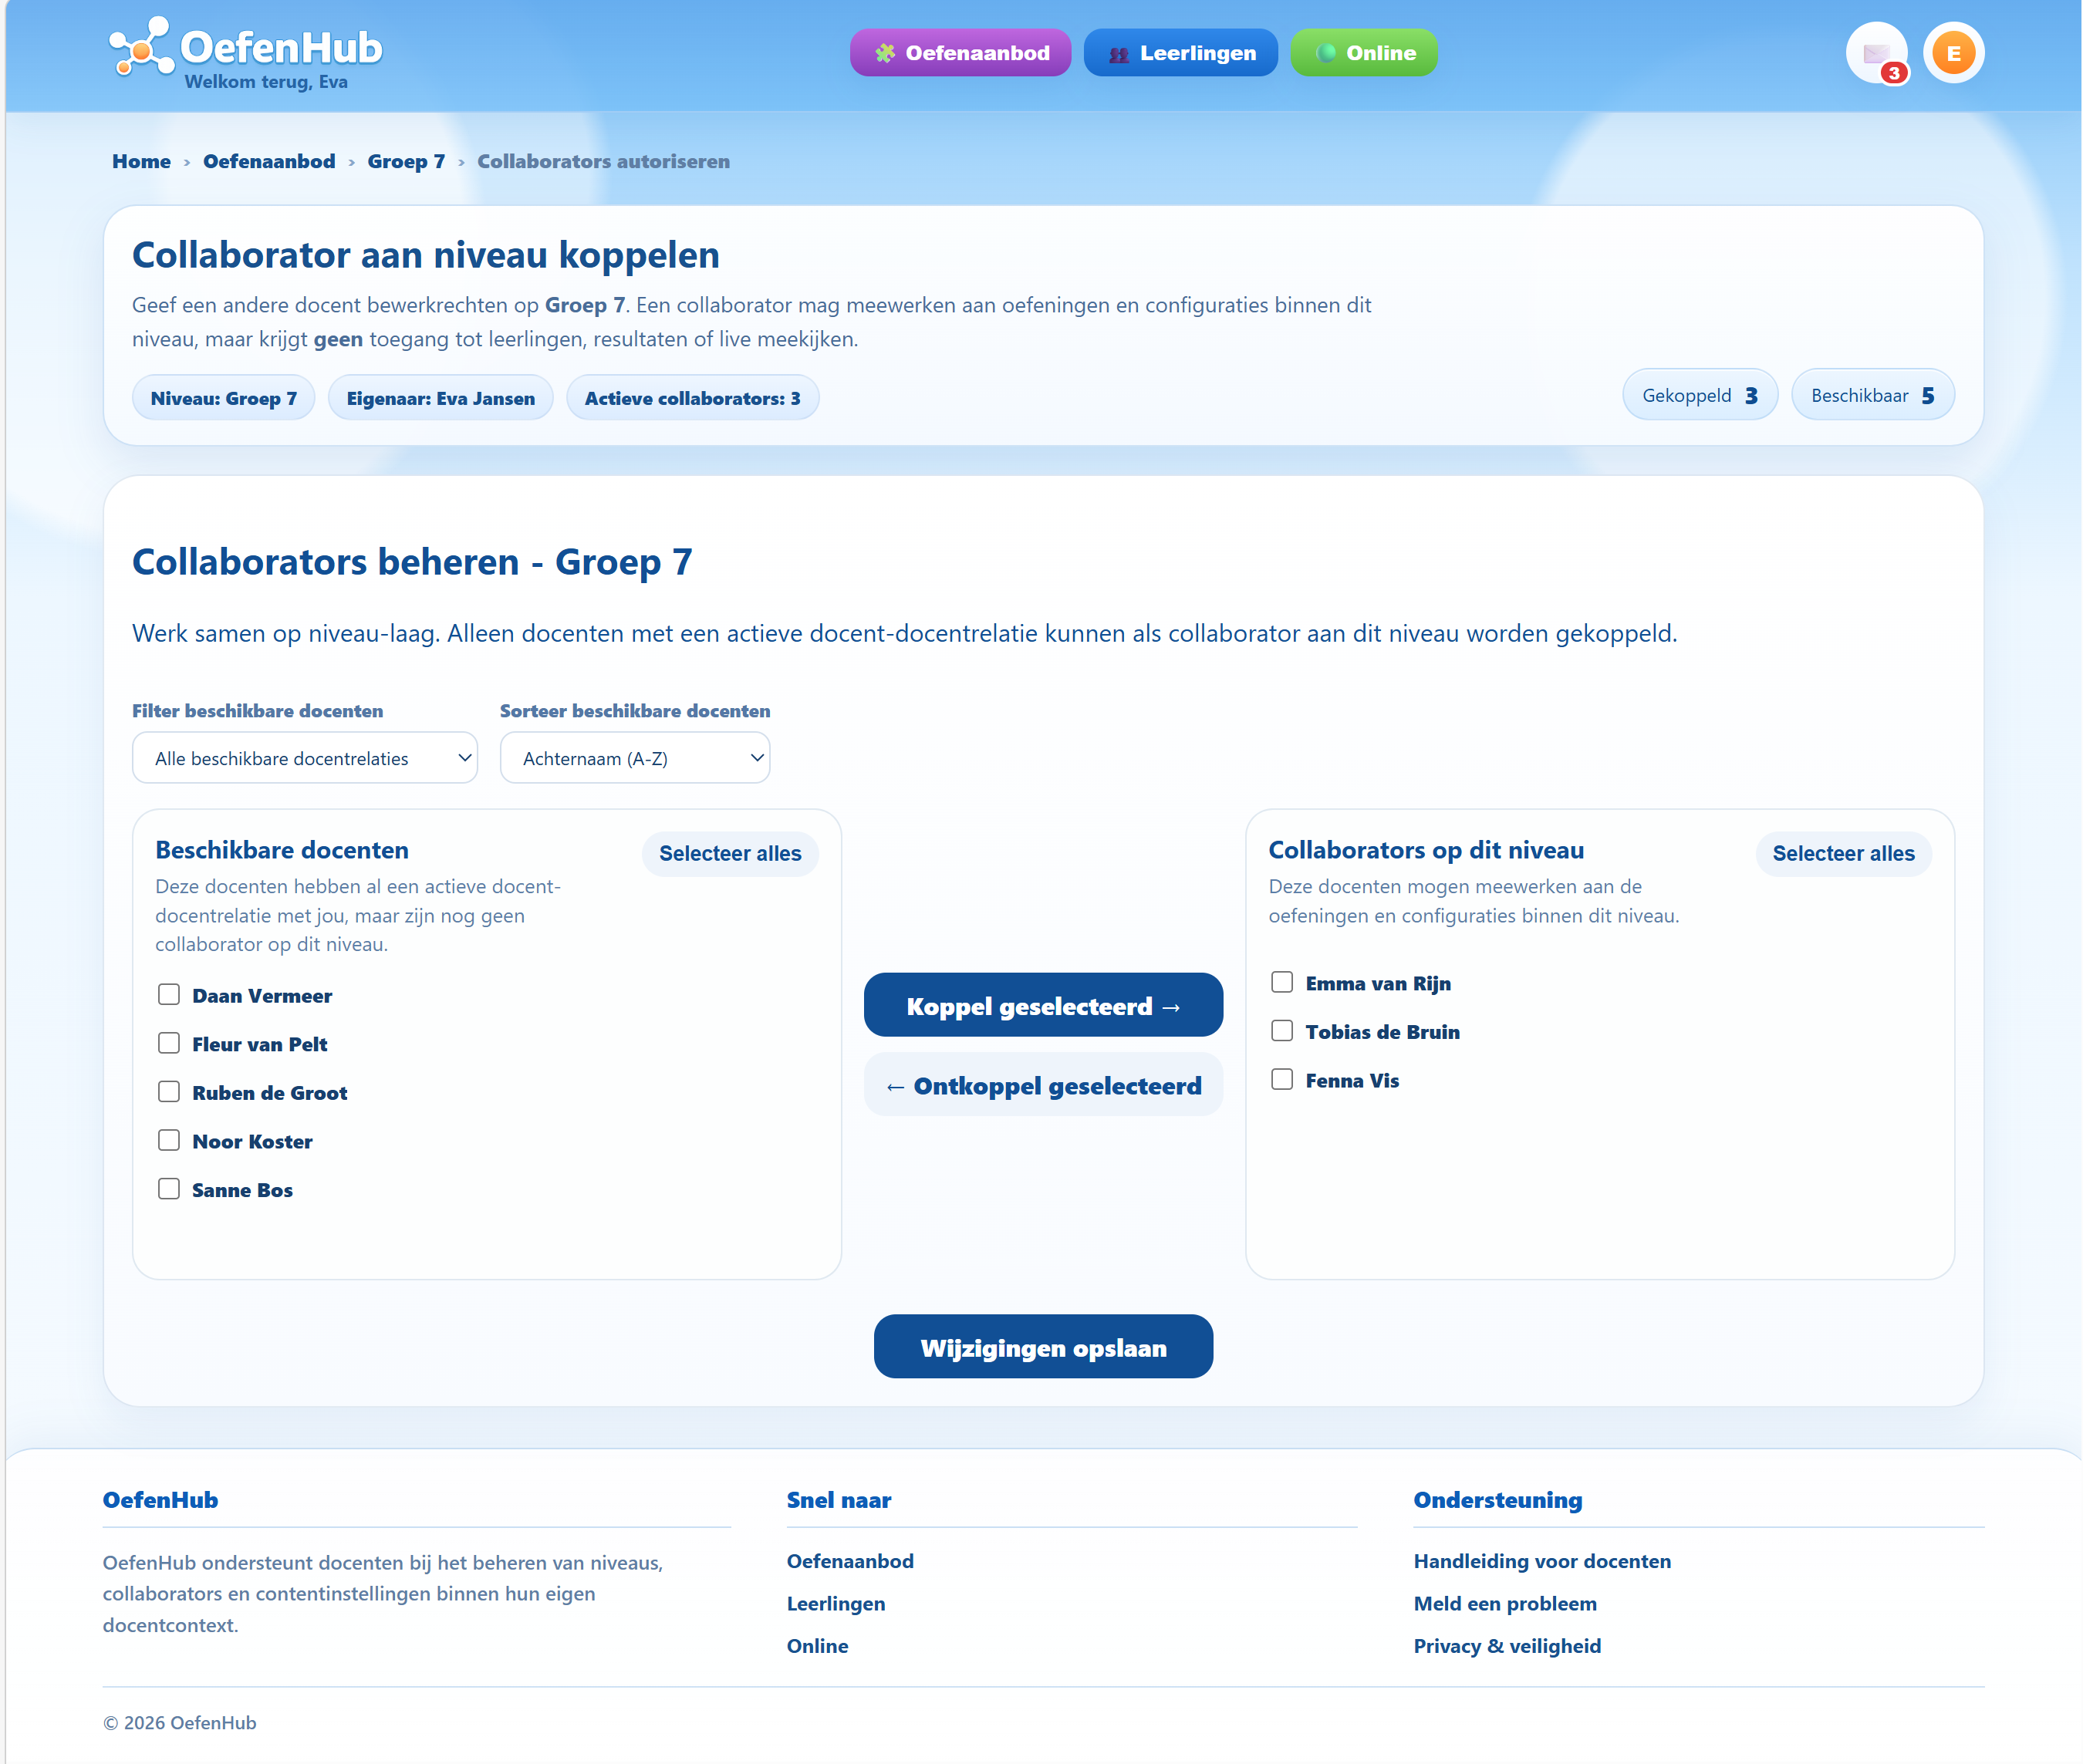Open the Filter beschikbare docenten dropdown

[x=305, y=758]
